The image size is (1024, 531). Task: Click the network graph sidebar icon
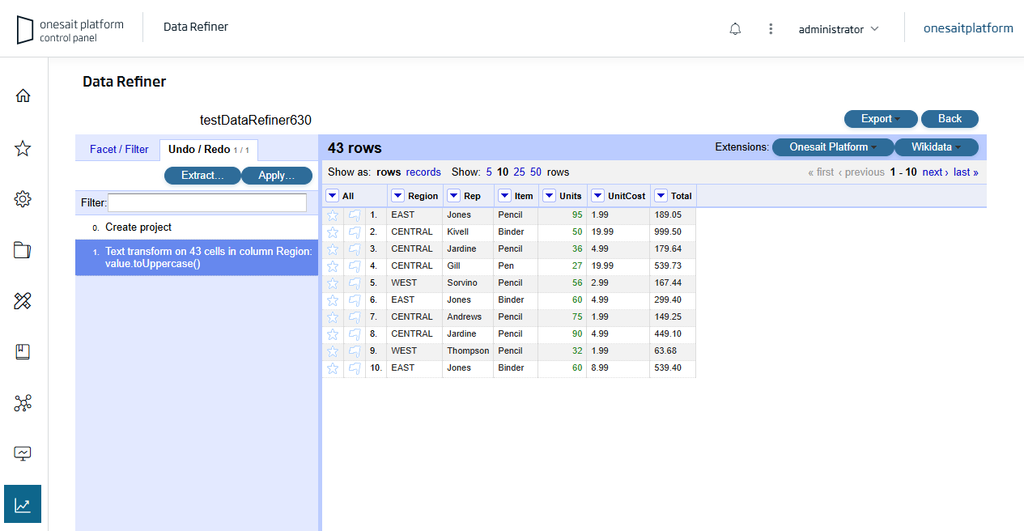23,403
